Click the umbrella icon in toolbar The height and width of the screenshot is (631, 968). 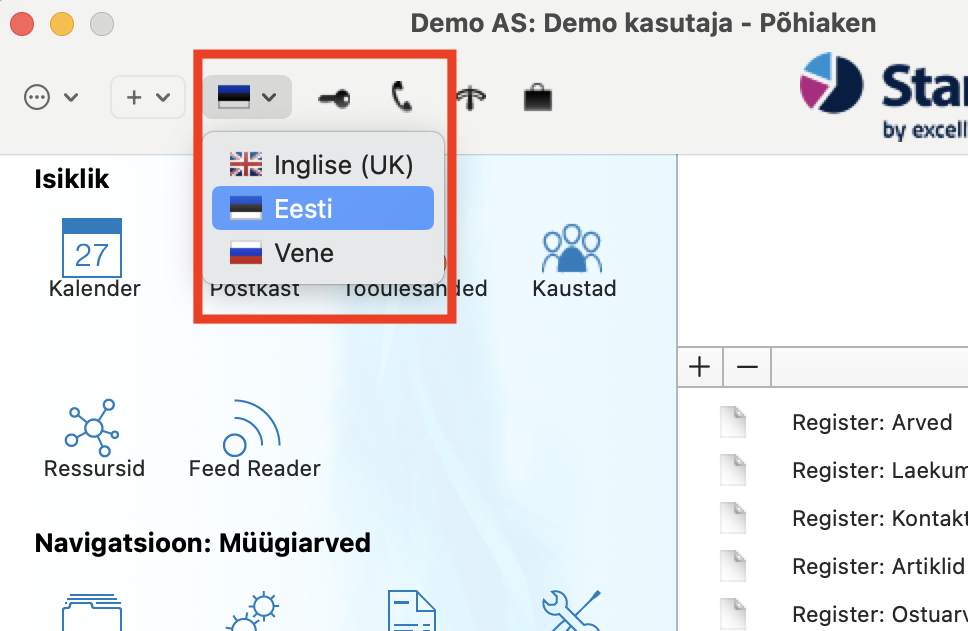click(470, 98)
